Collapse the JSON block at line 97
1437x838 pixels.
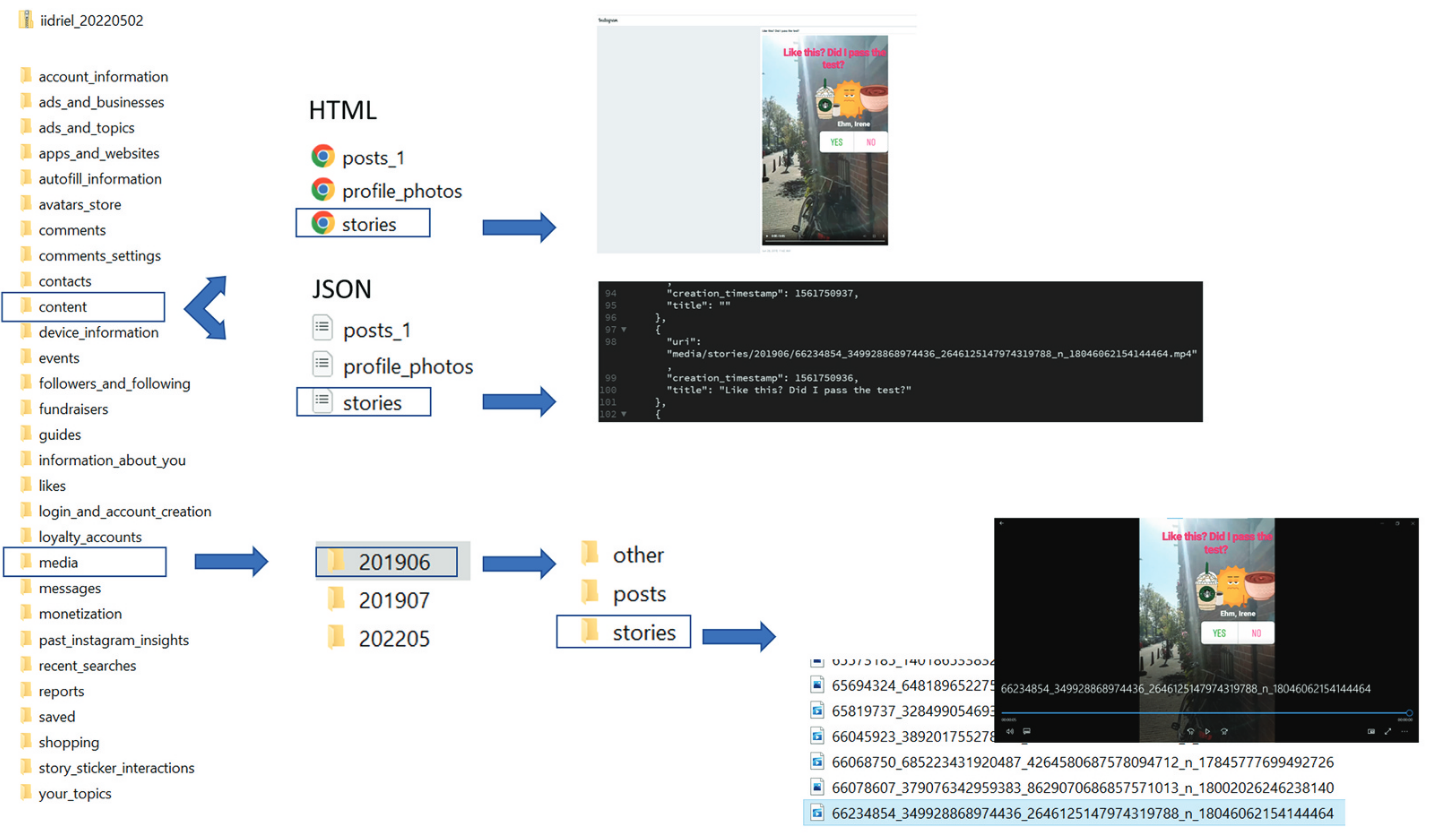click(x=625, y=329)
